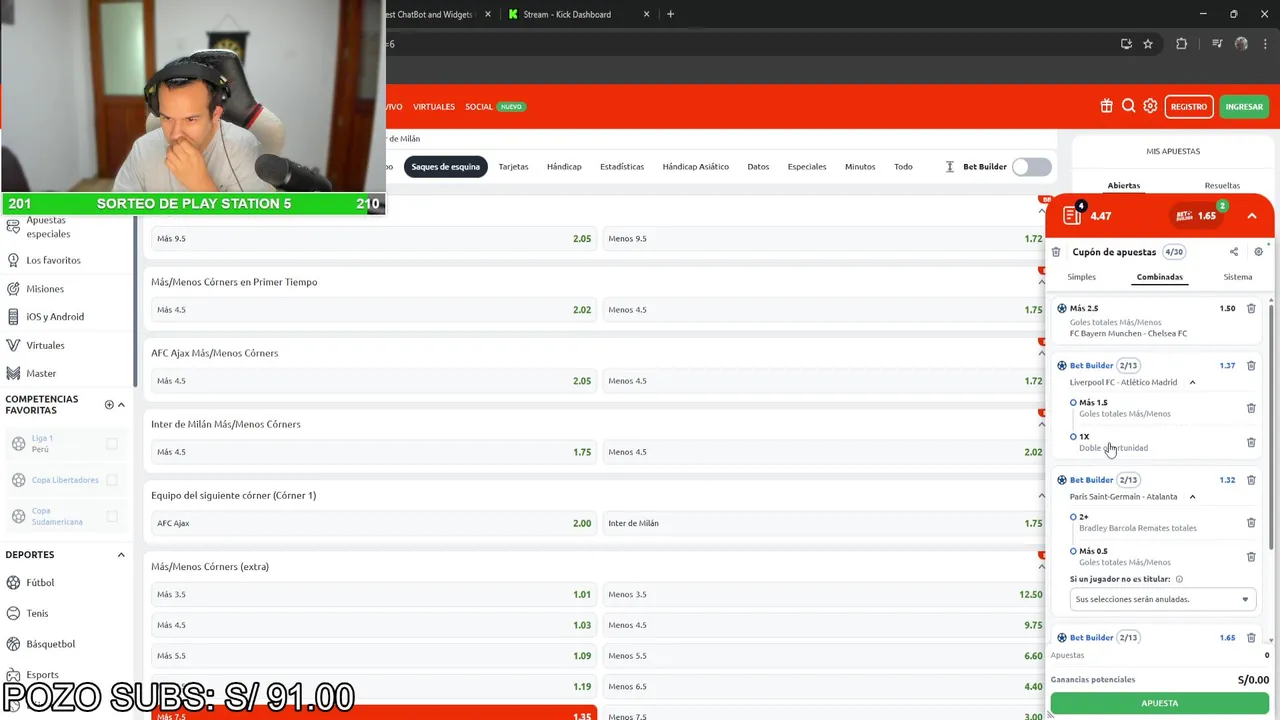The image size is (1280, 720).
Task: Switch coupon to Simples tab
Action: 1081,277
